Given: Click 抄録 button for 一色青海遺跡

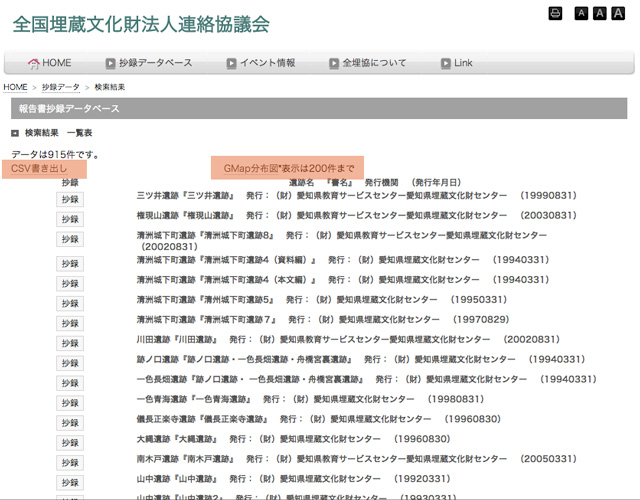Looking at the screenshot, I should pos(70,403).
